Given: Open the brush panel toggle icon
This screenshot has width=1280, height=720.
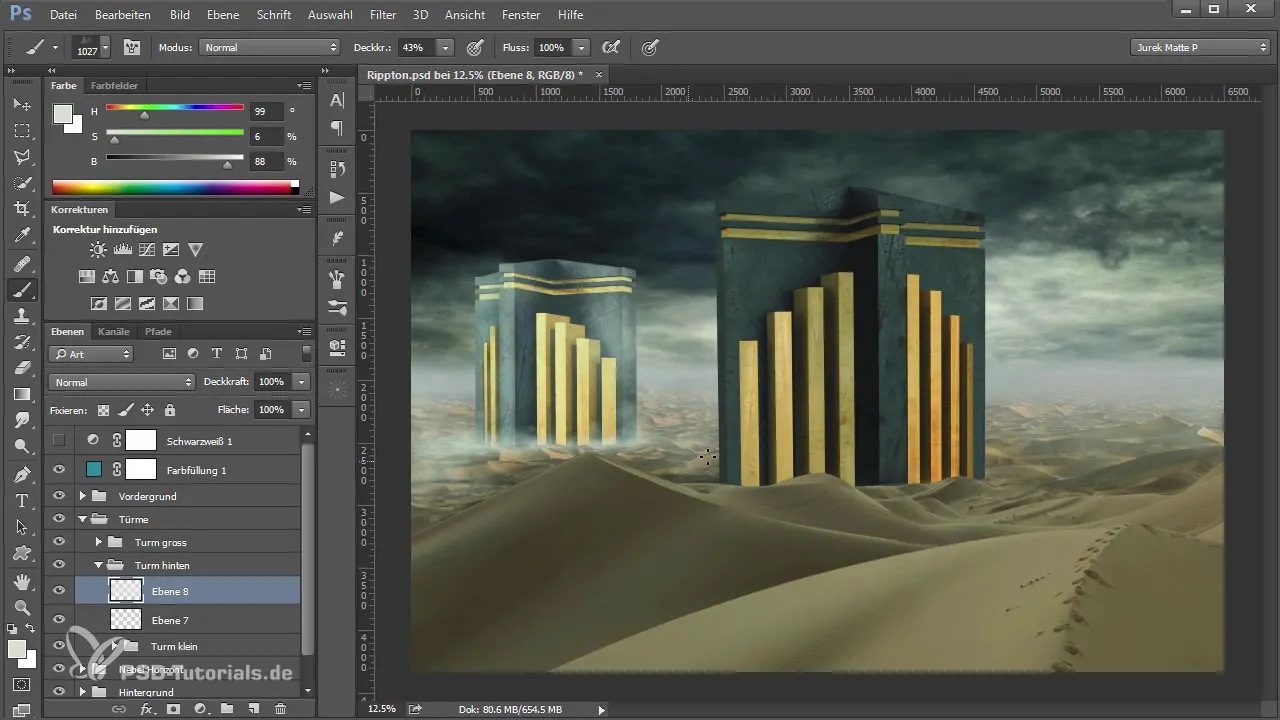Looking at the screenshot, I should [131, 47].
